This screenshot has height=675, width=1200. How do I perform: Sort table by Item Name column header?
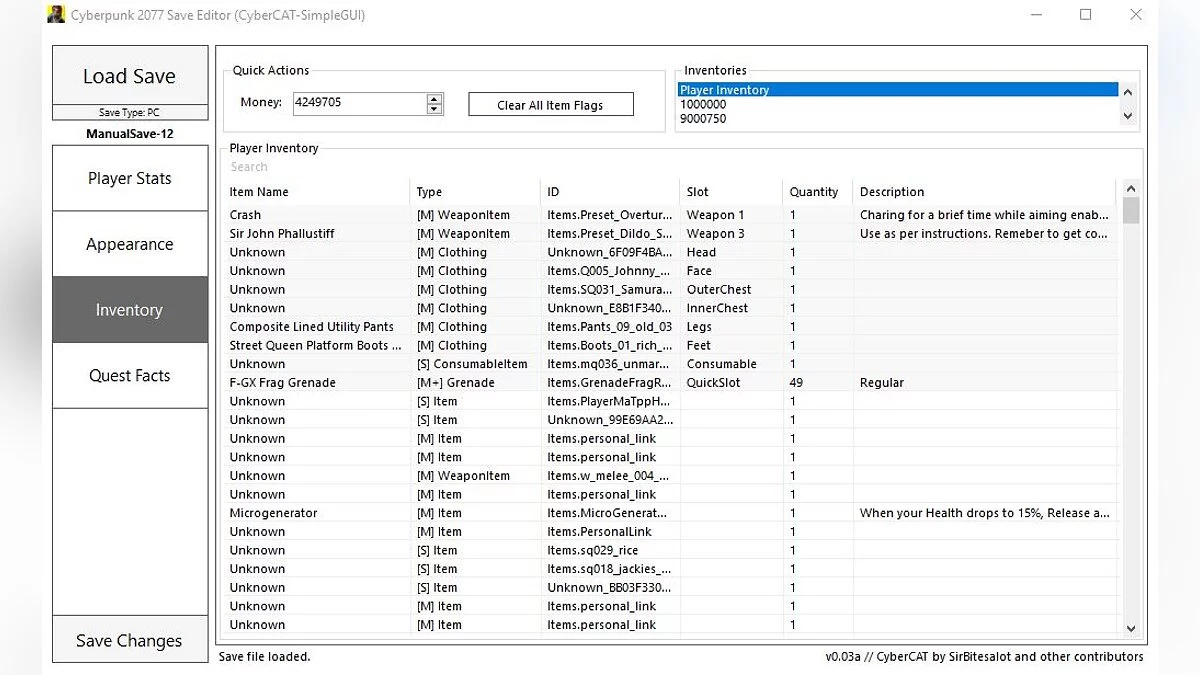259,192
